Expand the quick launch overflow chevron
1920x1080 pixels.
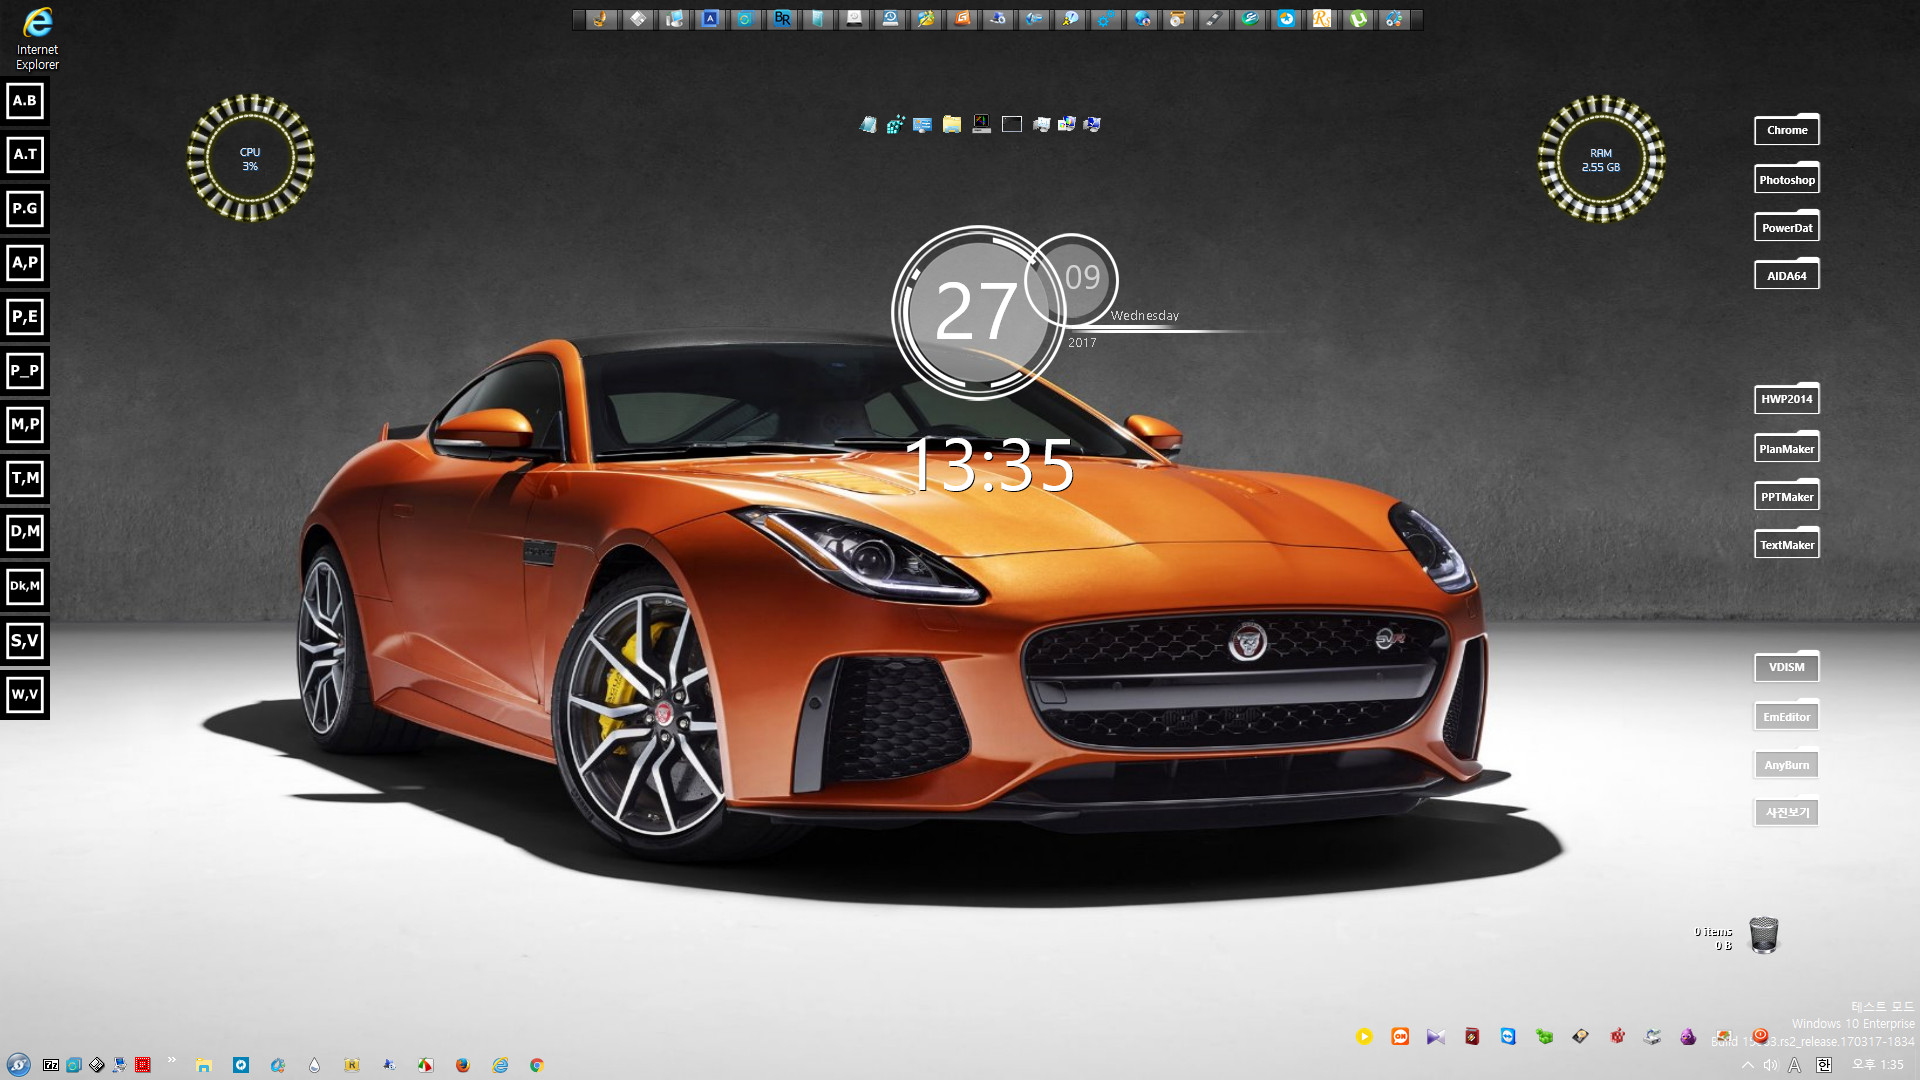171,1060
